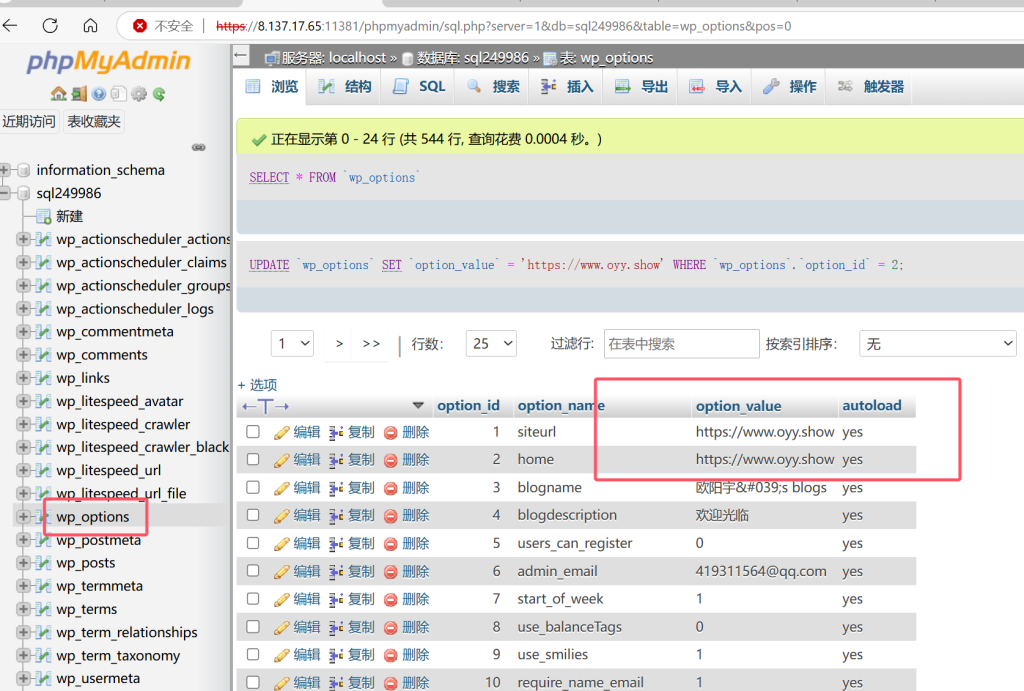Check the checkbox for home row
Screen dimensions: 1024x691
[253, 459]
